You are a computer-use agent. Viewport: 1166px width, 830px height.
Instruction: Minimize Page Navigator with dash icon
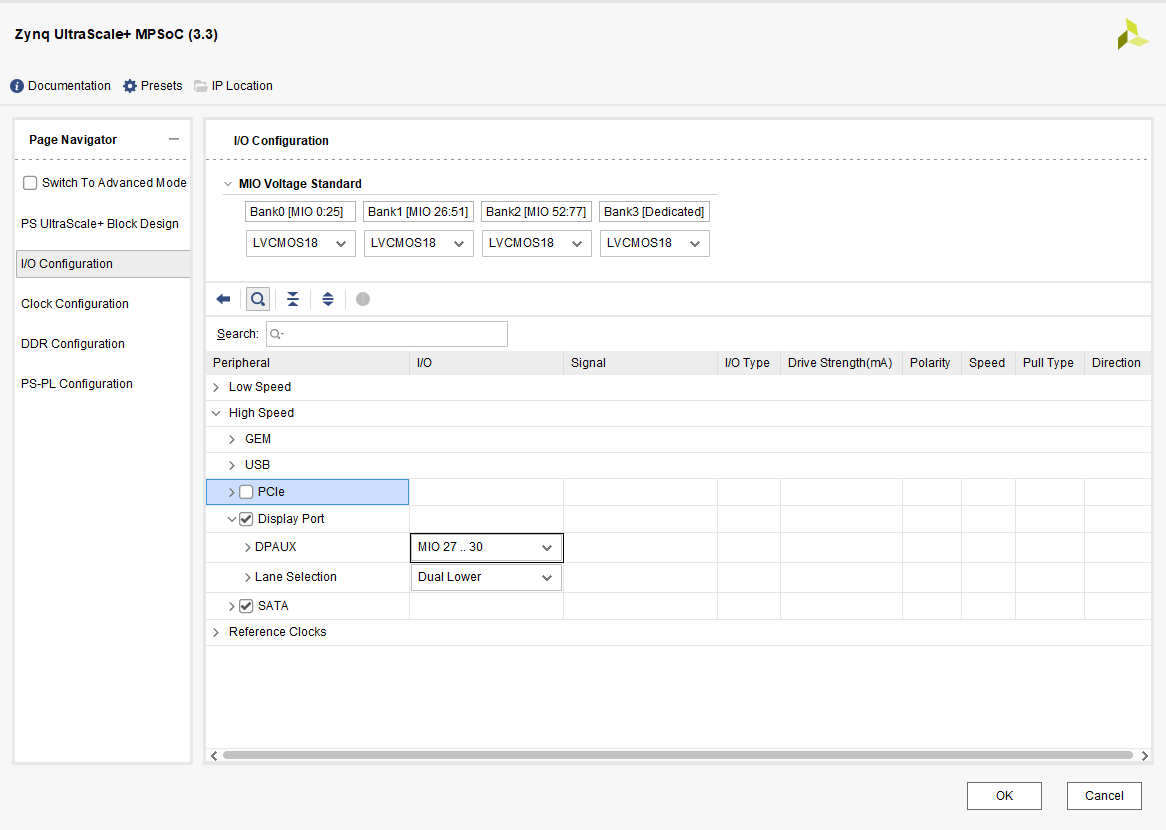[174, 140]
